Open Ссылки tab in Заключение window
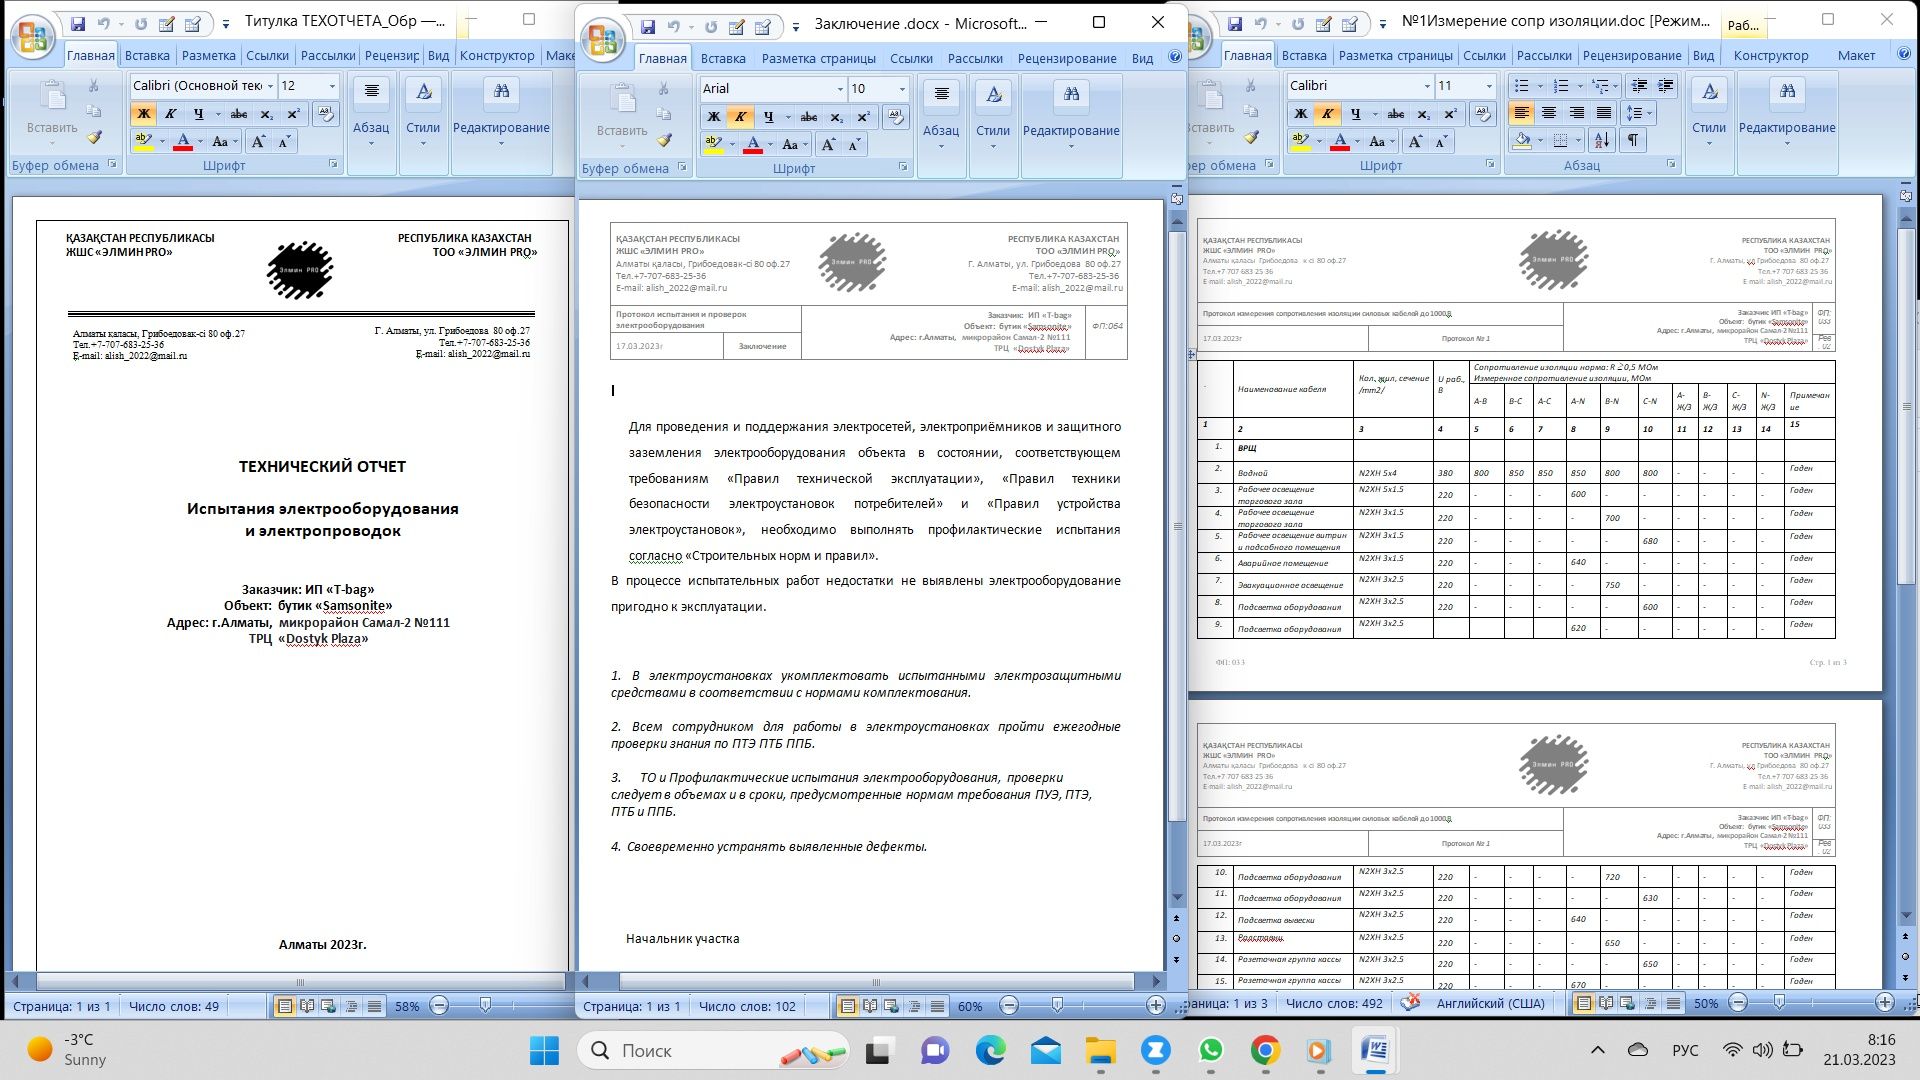 911,58
